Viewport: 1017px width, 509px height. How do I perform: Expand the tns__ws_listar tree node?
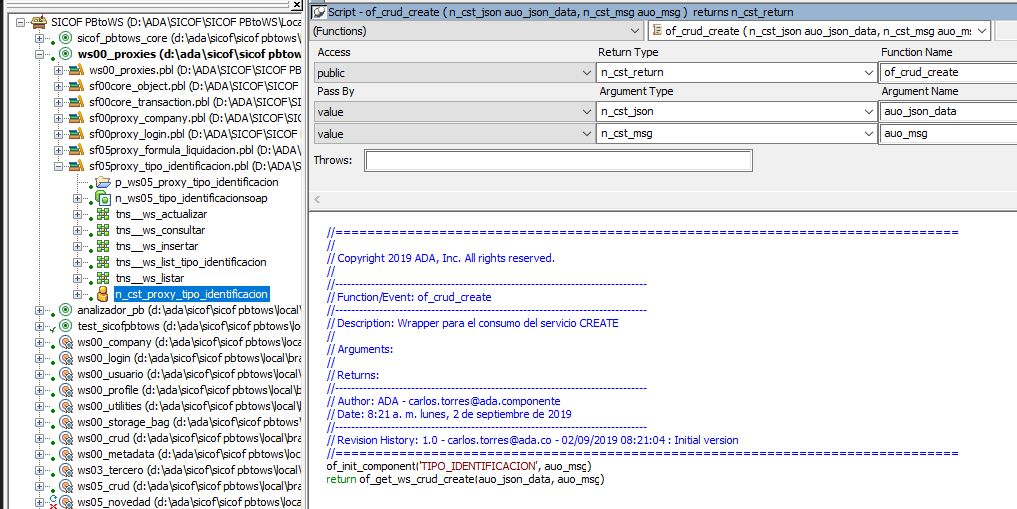(x=78, y=278)
